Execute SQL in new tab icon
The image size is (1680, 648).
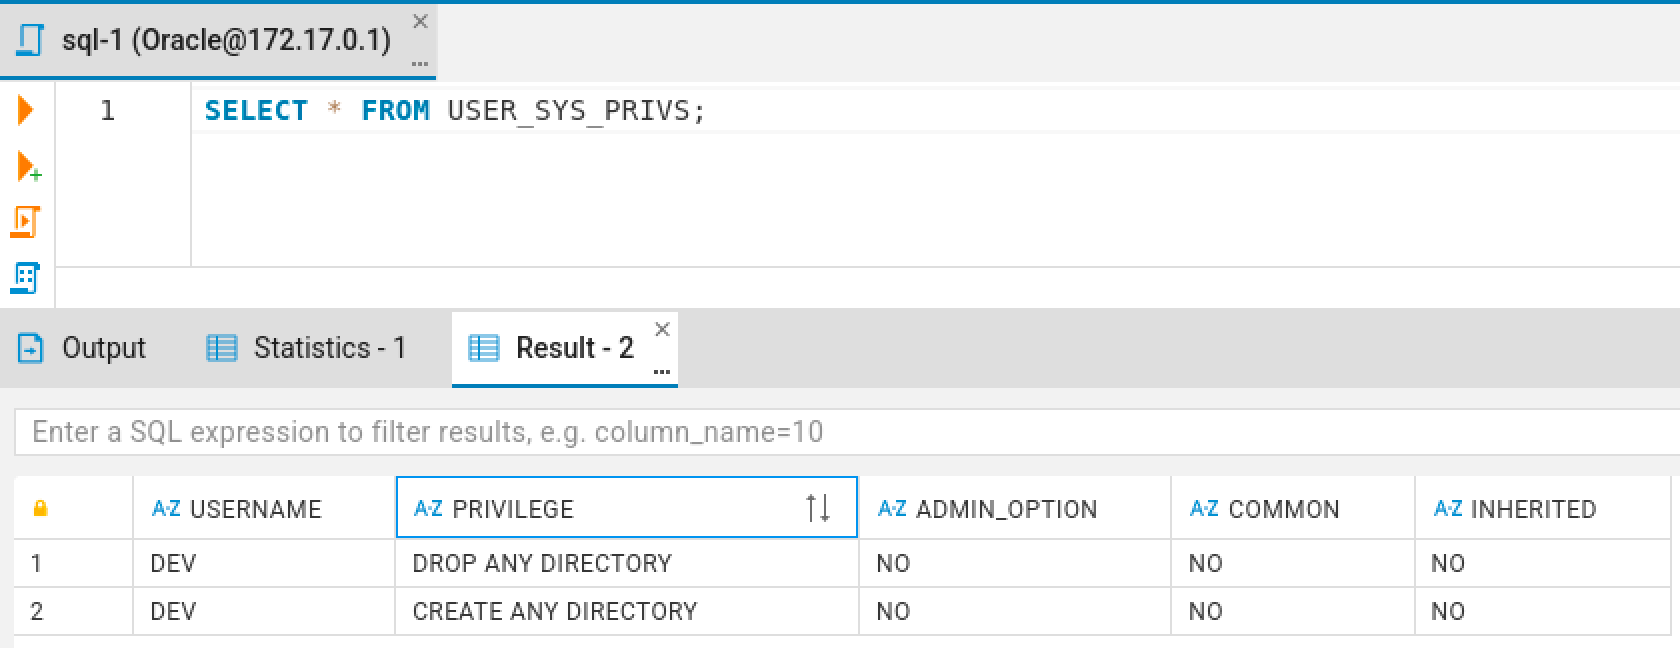point(28,166)
